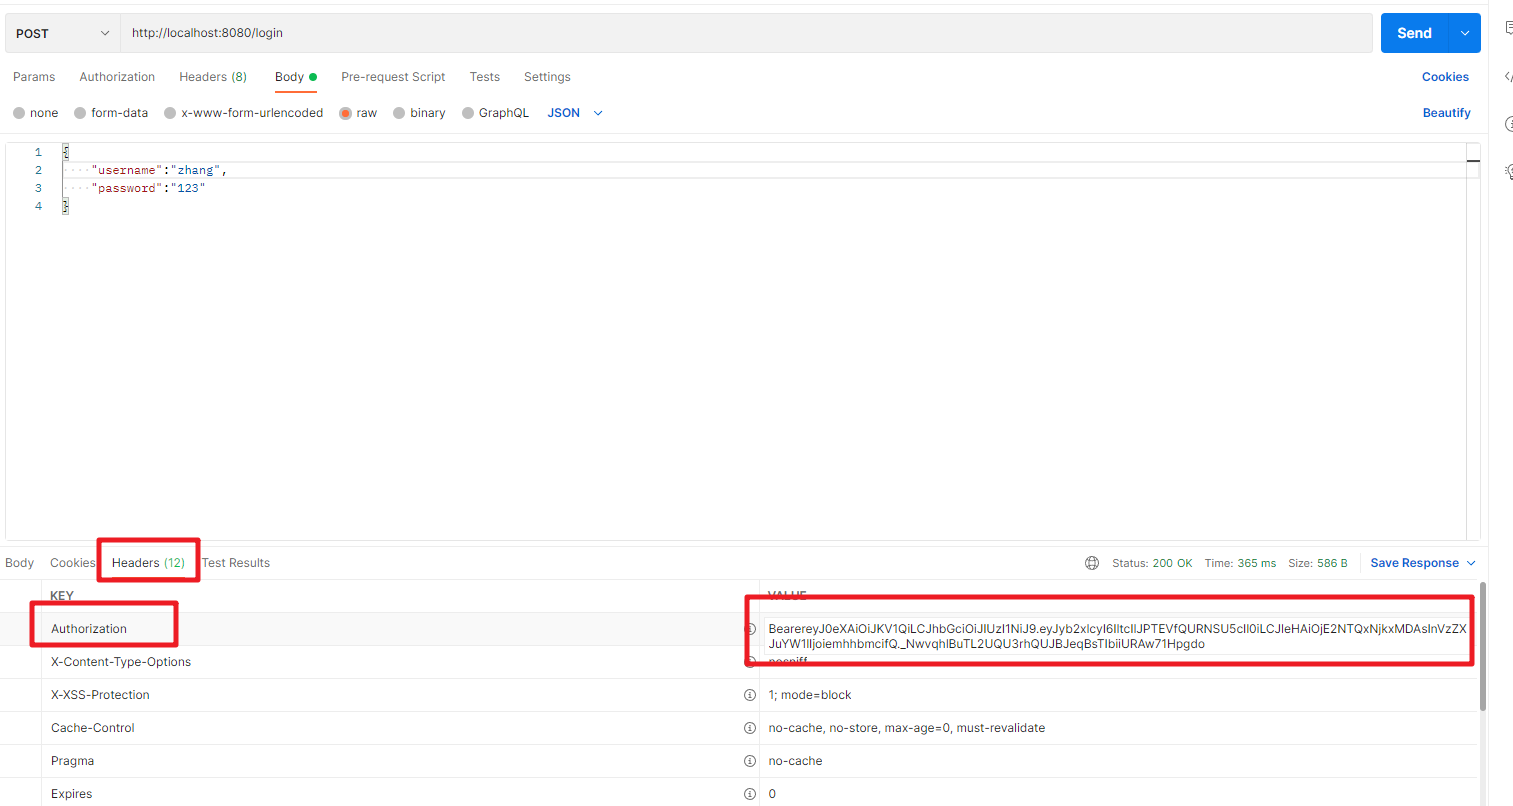This screenshot has height=806, width=1513.
Task: Select the form-data body type
Action: pos(111,113)
